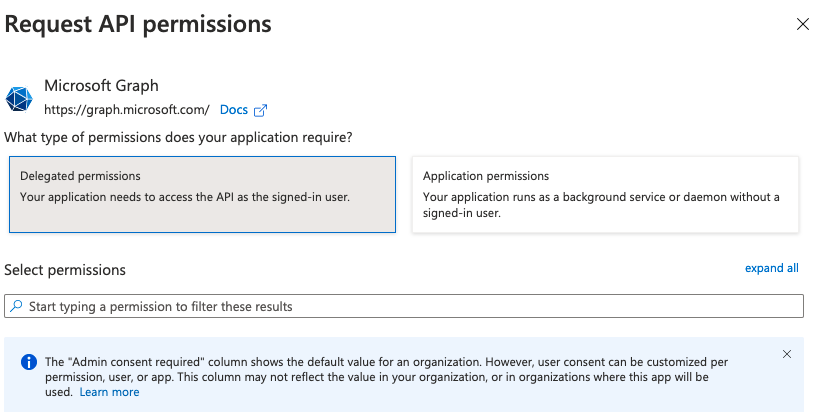Click the https://graph.microsoft.com/ URL text

(x=127, y=110)
